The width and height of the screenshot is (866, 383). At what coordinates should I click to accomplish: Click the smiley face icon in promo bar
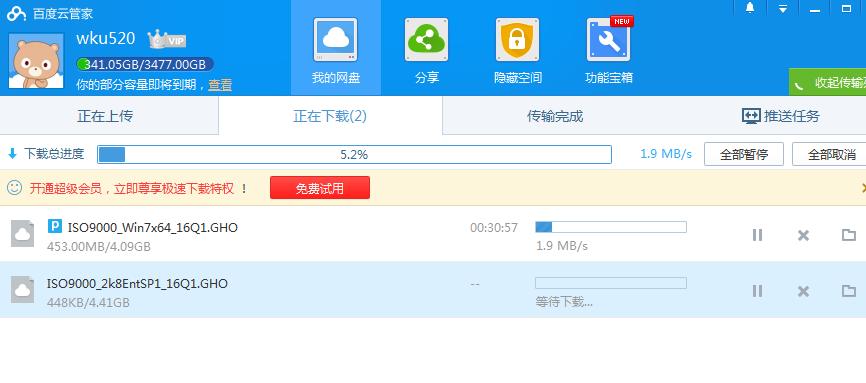click(14, 188)
